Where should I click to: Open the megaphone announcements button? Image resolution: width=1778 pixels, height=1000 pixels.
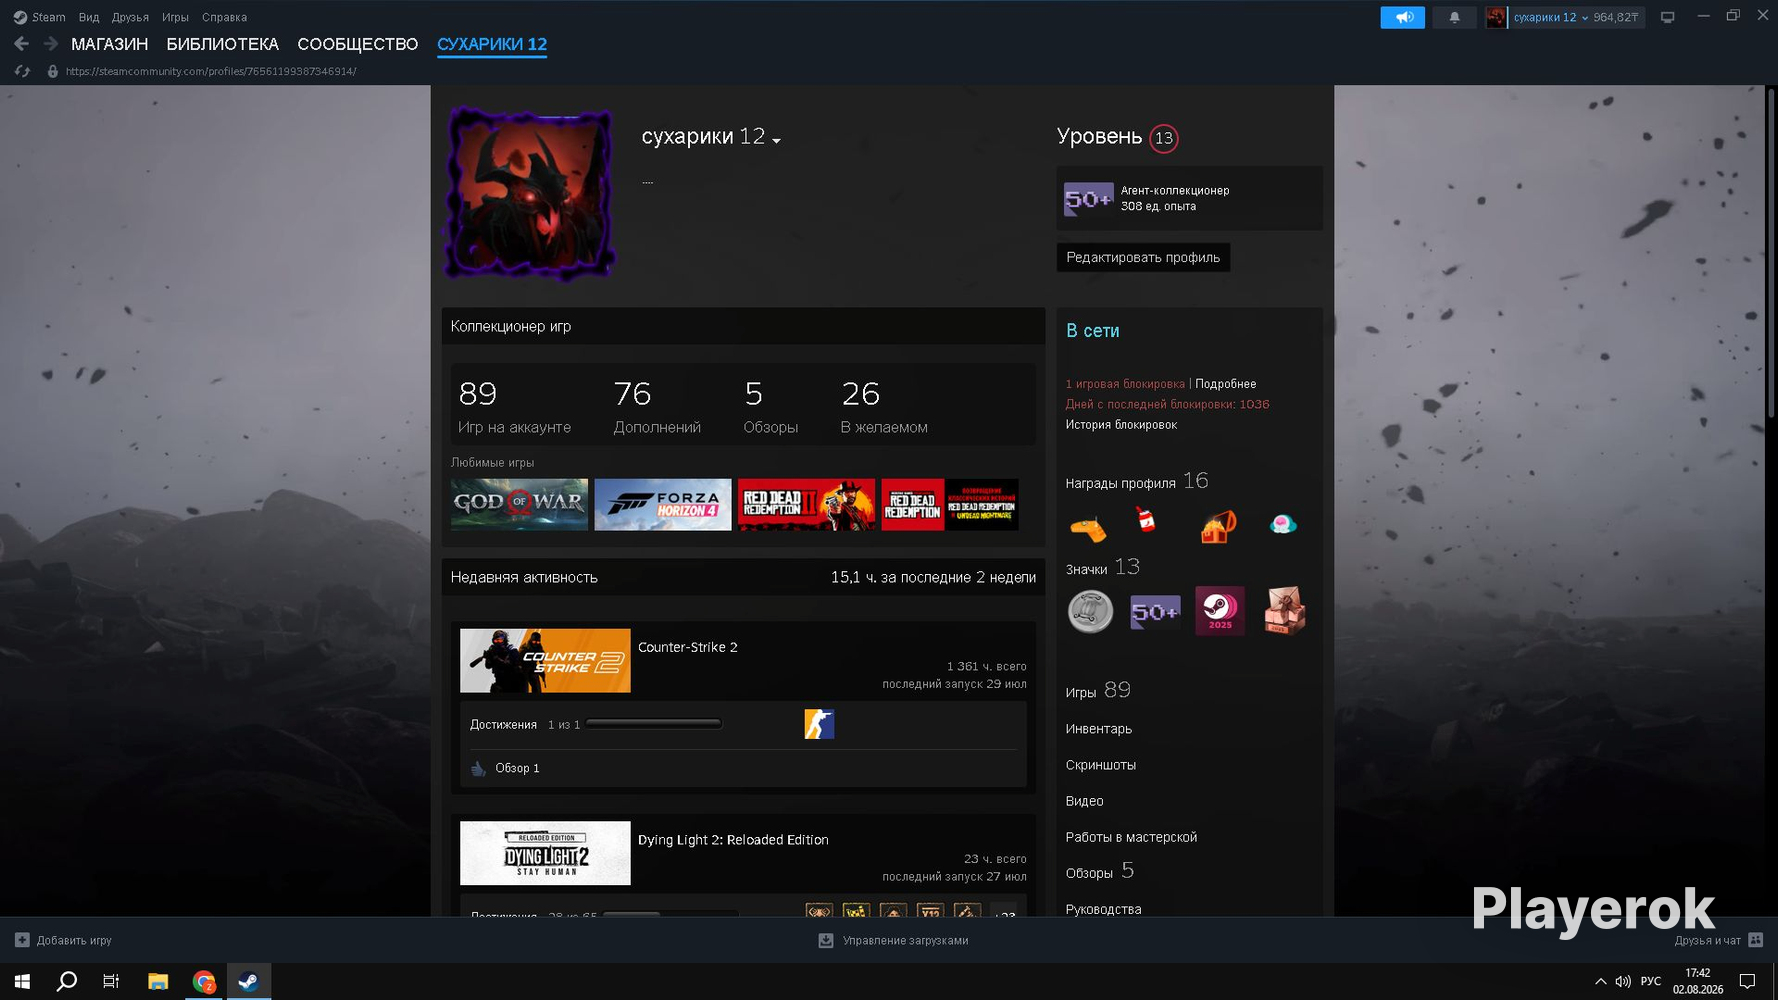click(x=1403, y=17)
